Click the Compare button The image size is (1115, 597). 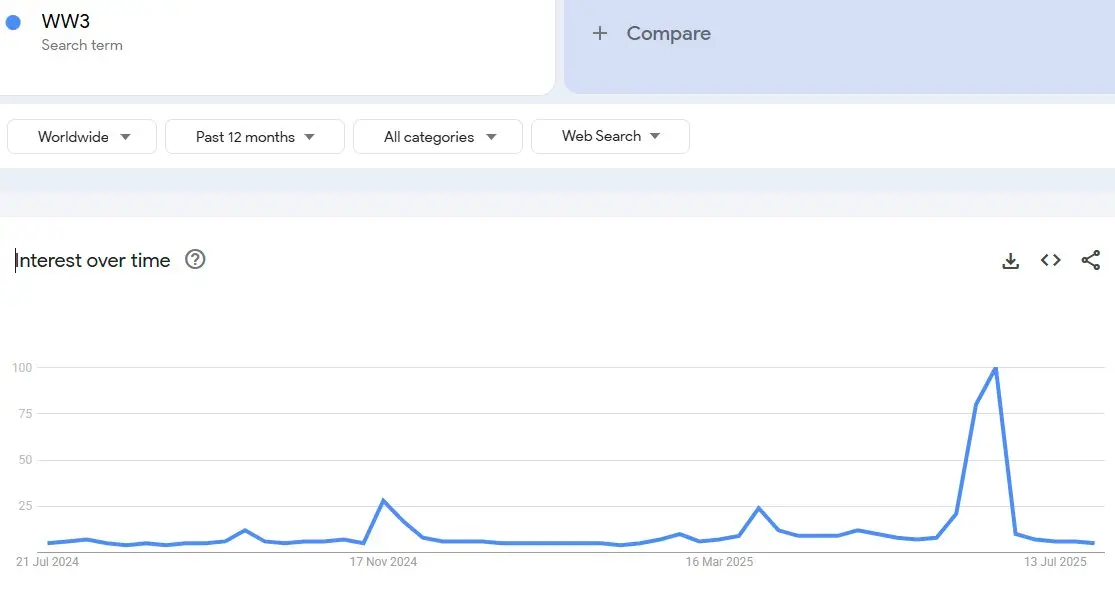coord(668,33)
